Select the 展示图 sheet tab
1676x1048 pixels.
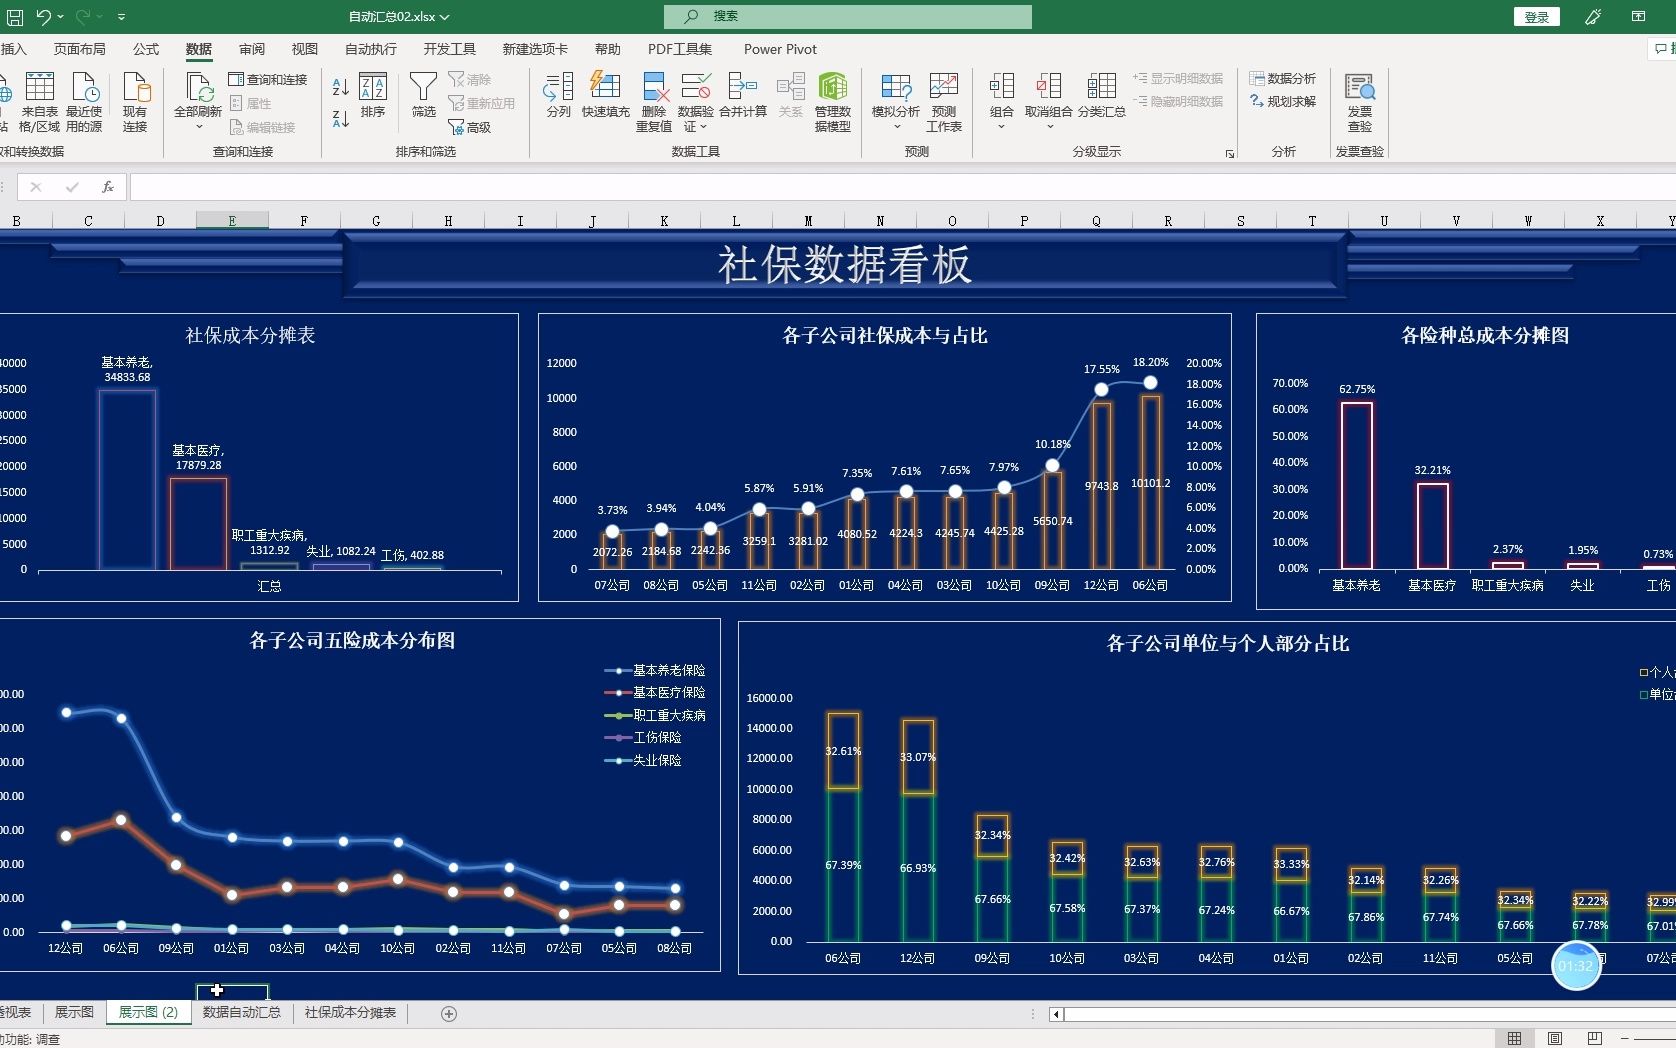click(74, 1013)
